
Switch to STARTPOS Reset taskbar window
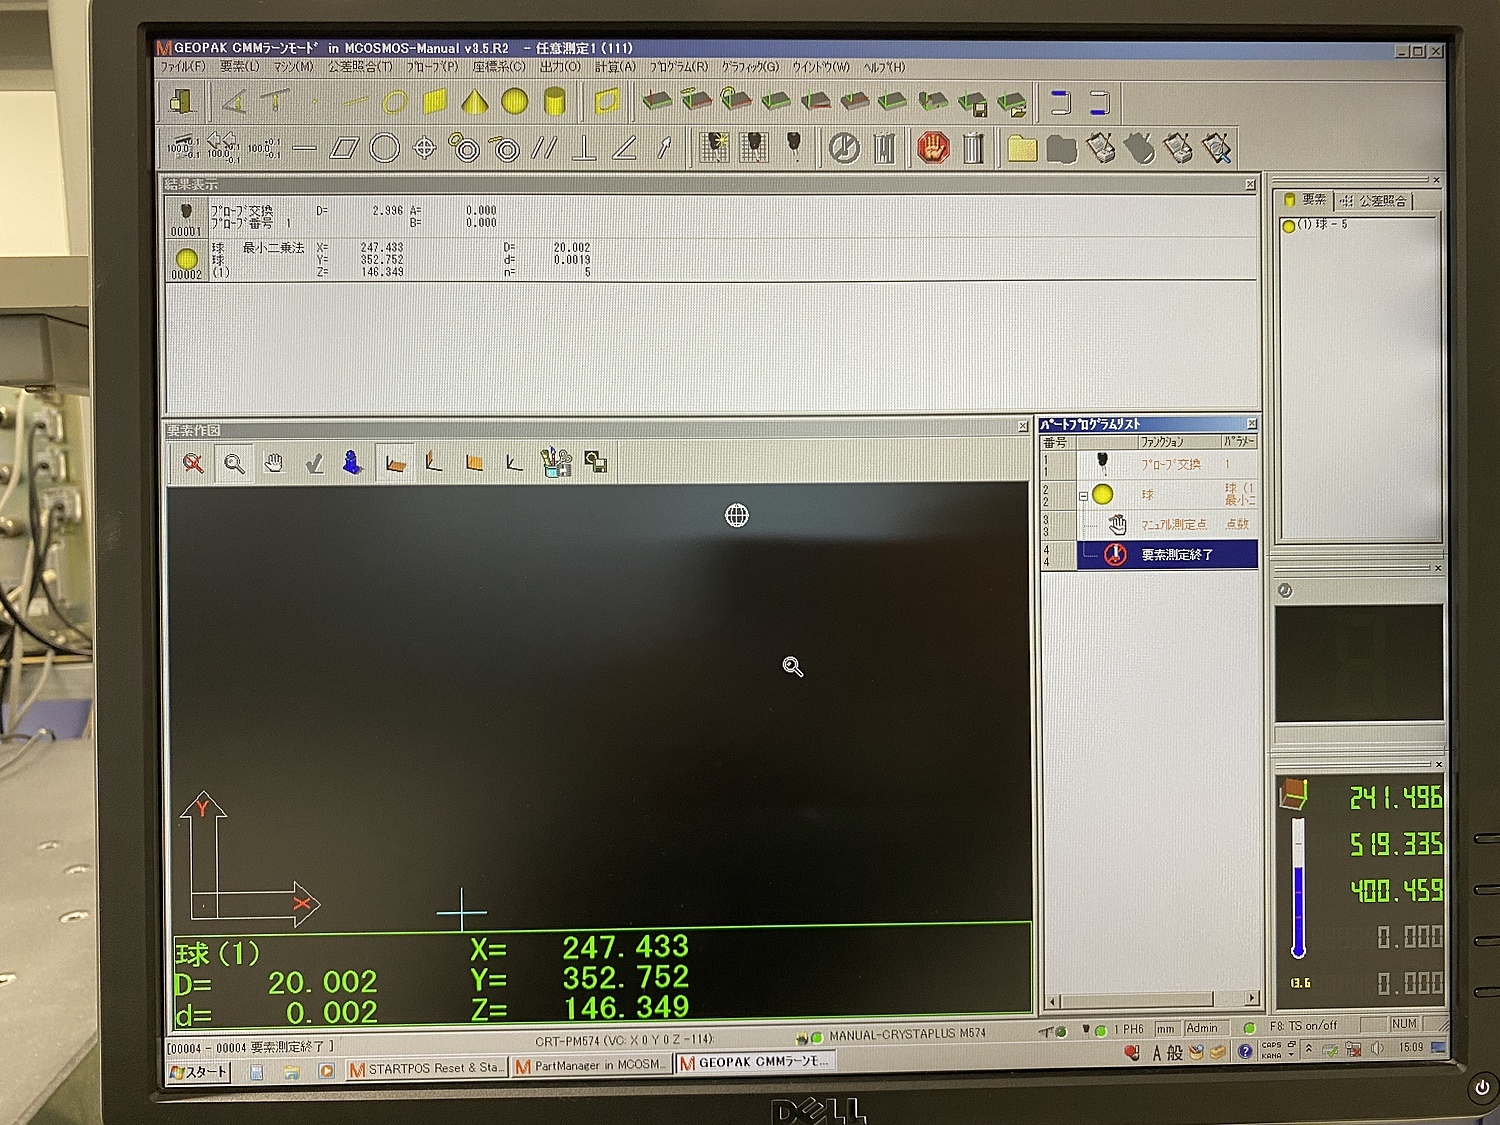[426, 1069]
